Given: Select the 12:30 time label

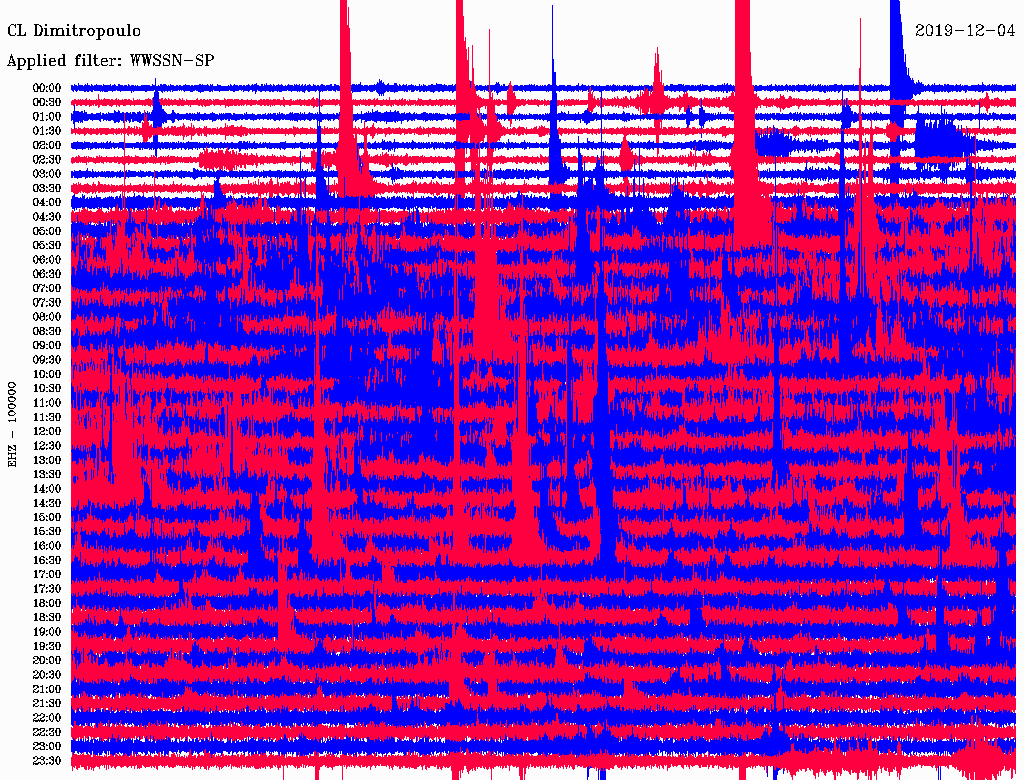Looking at the screenshot, I should click(46, 446).
